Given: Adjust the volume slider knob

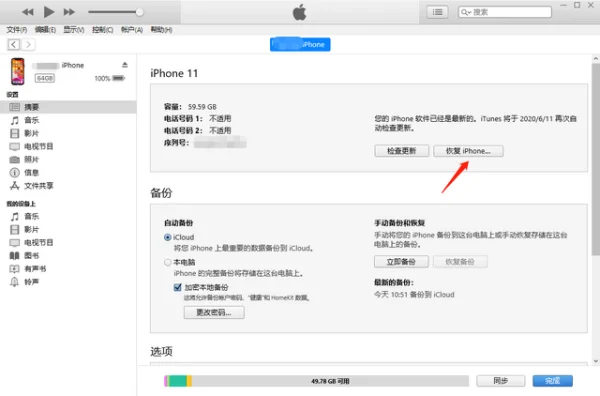Looking at the screenshot, I should (x=140, y=12).
